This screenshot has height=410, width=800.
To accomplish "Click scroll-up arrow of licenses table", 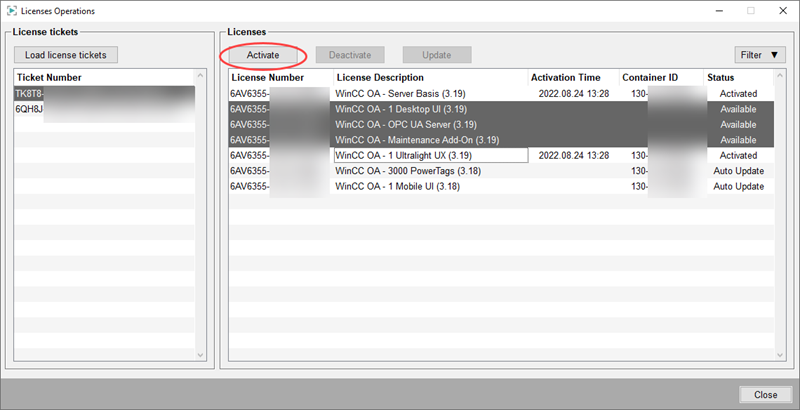I will tap(780, 75).
